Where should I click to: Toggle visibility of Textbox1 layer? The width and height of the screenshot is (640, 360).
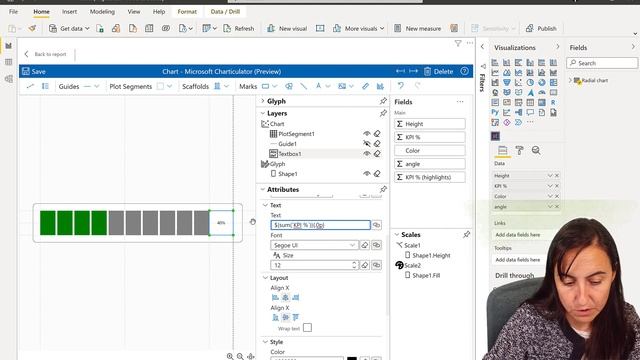click(x=367, y=154)
